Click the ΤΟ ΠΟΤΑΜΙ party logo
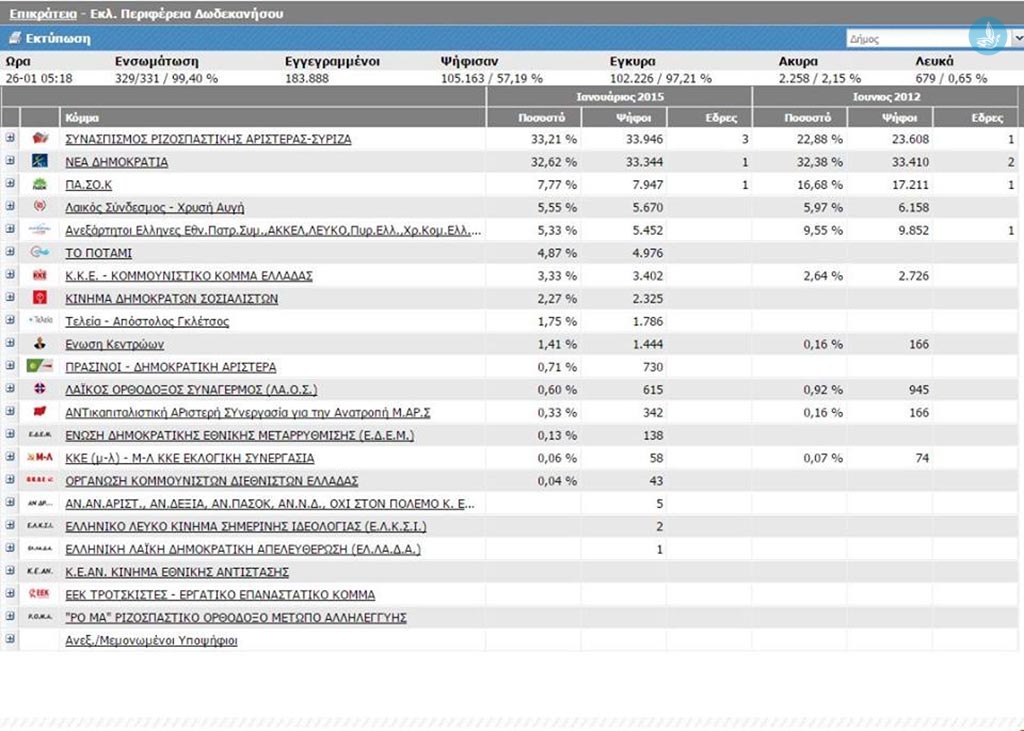Screen dimensions: 1024x731 40,253
